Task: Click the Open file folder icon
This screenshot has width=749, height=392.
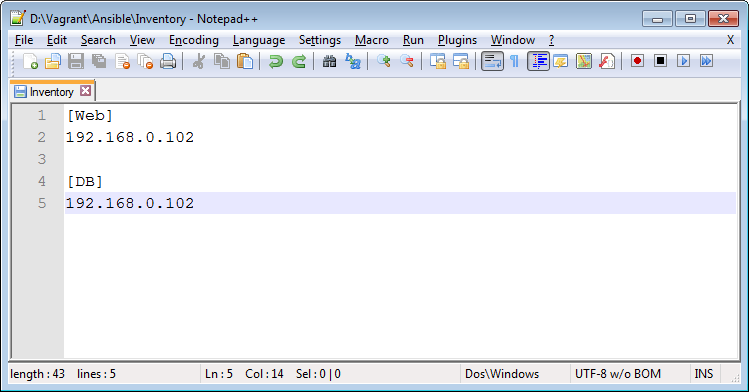Action: pos(53,61)
